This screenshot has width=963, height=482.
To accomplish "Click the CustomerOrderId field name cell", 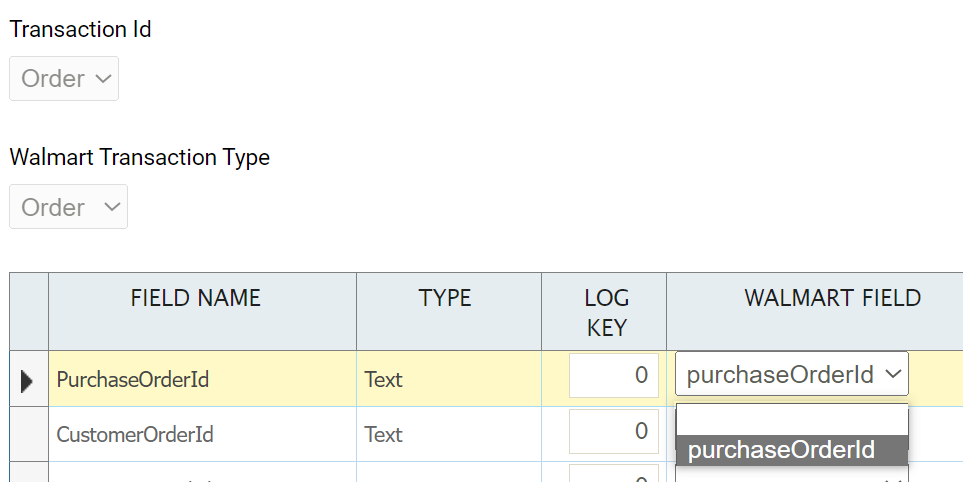I will tap(202, 434).
